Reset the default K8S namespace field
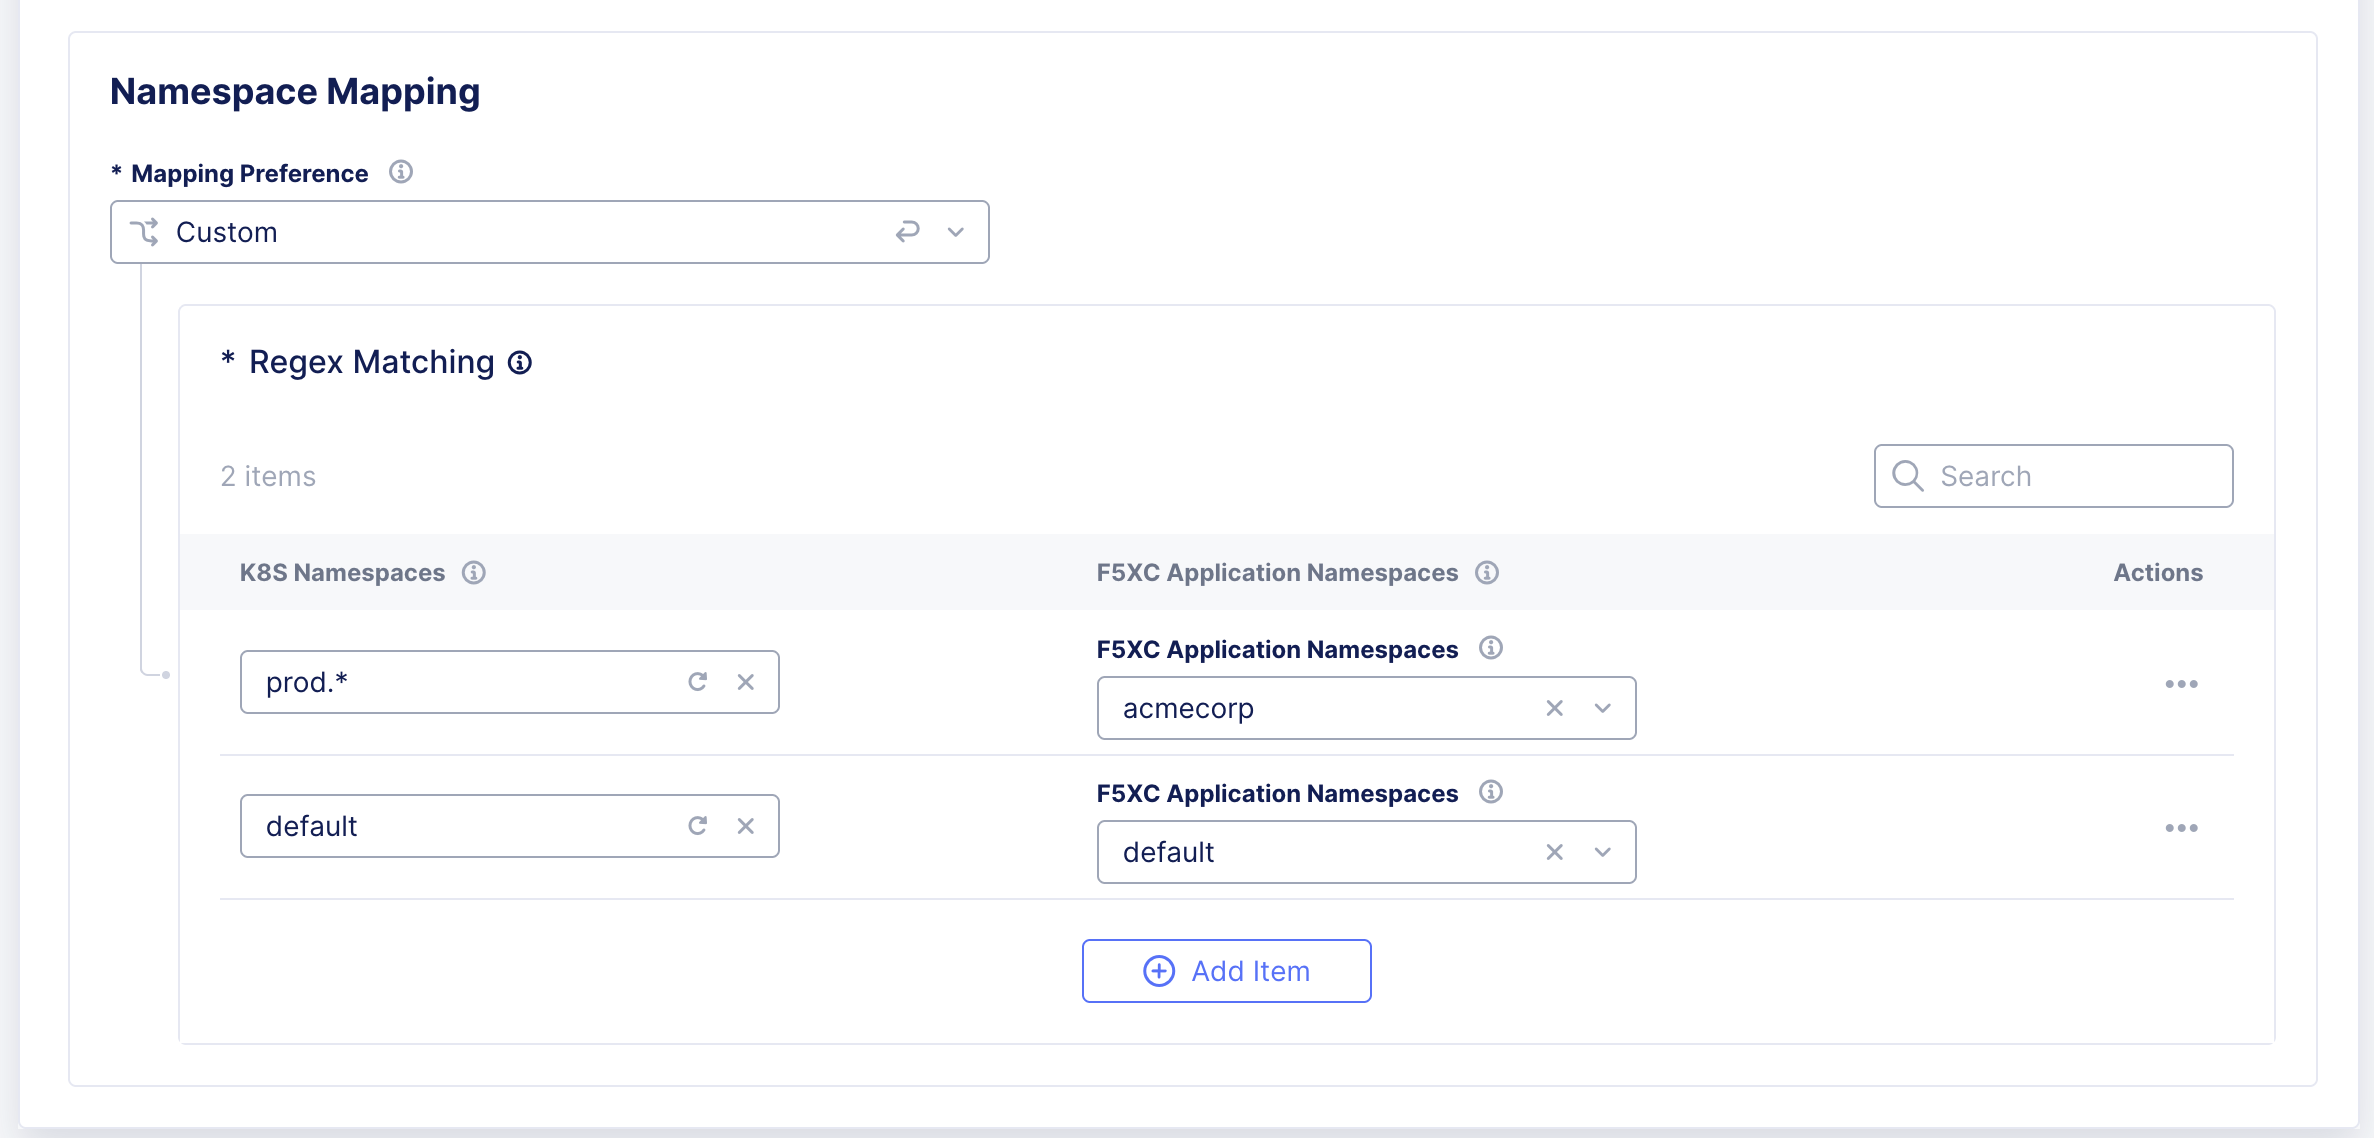2374x1138 pixels. 697,825
